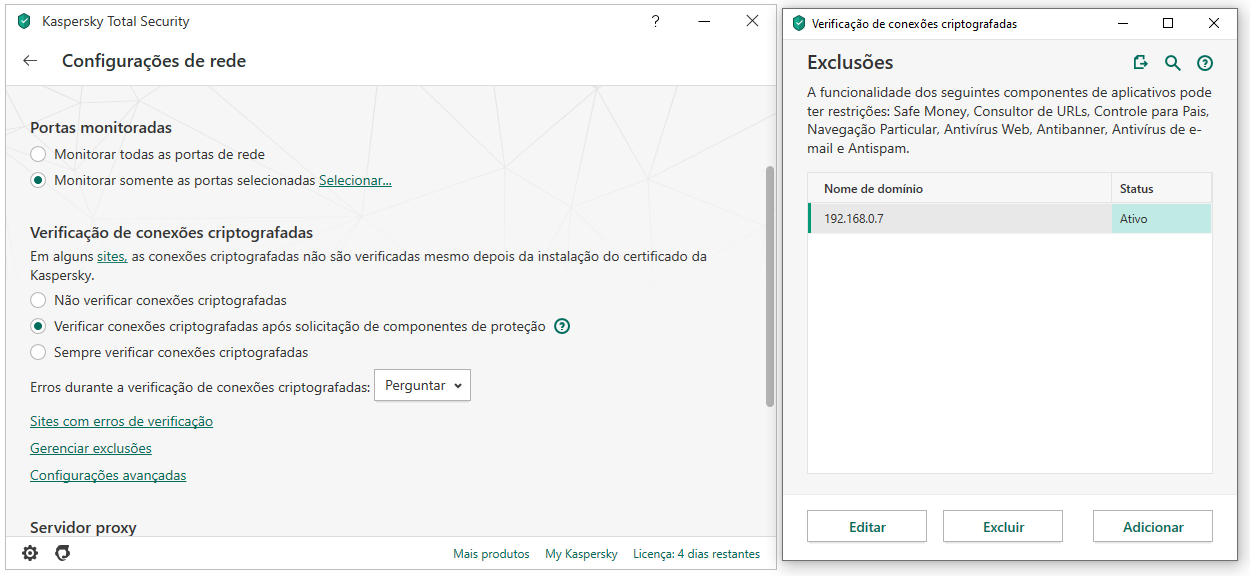Click Licença: 4 dias restantes
This screenshot has height=576, width=1250.
696,554
